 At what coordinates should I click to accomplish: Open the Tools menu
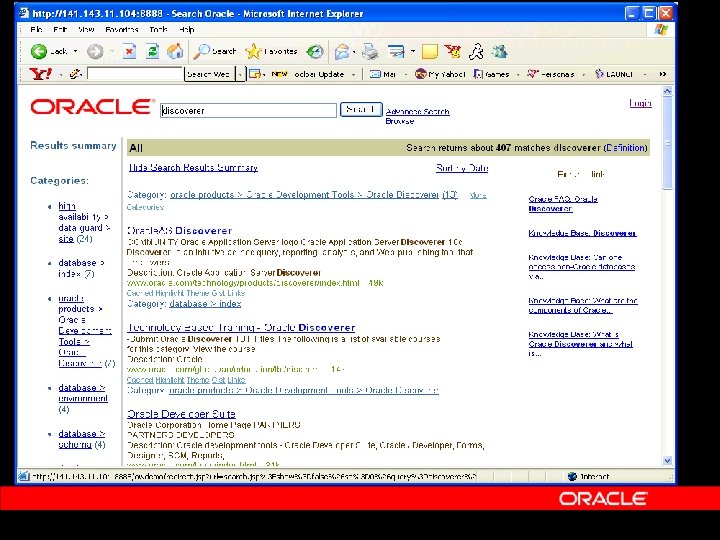pyautogui.click(x=158, y=29)
